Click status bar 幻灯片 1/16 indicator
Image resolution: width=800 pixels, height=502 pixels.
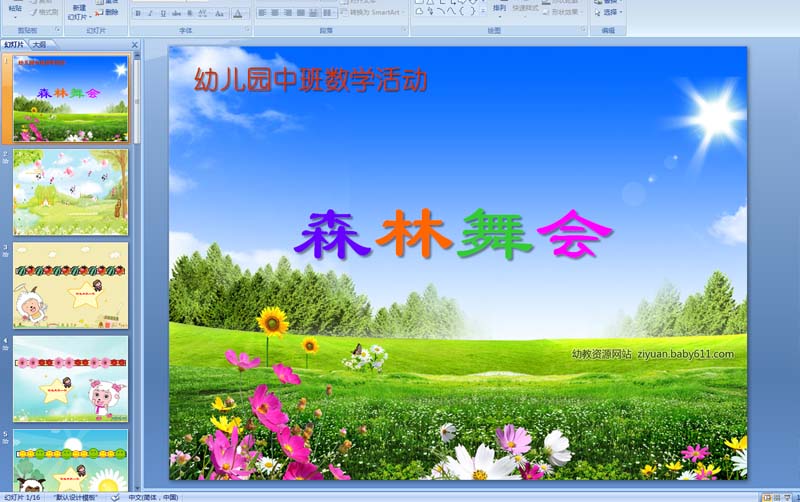22,497
